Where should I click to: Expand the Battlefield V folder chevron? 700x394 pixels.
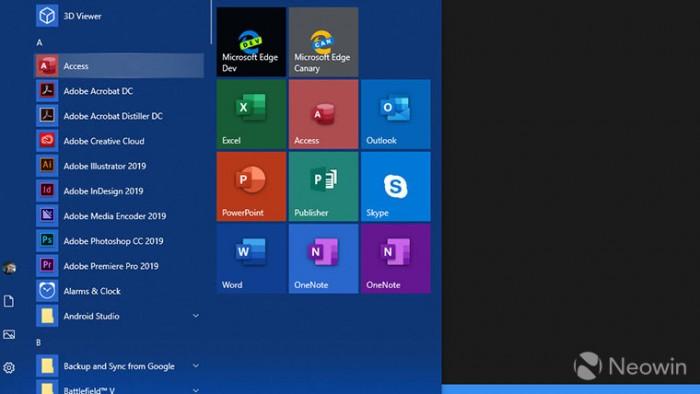point(196,390)
